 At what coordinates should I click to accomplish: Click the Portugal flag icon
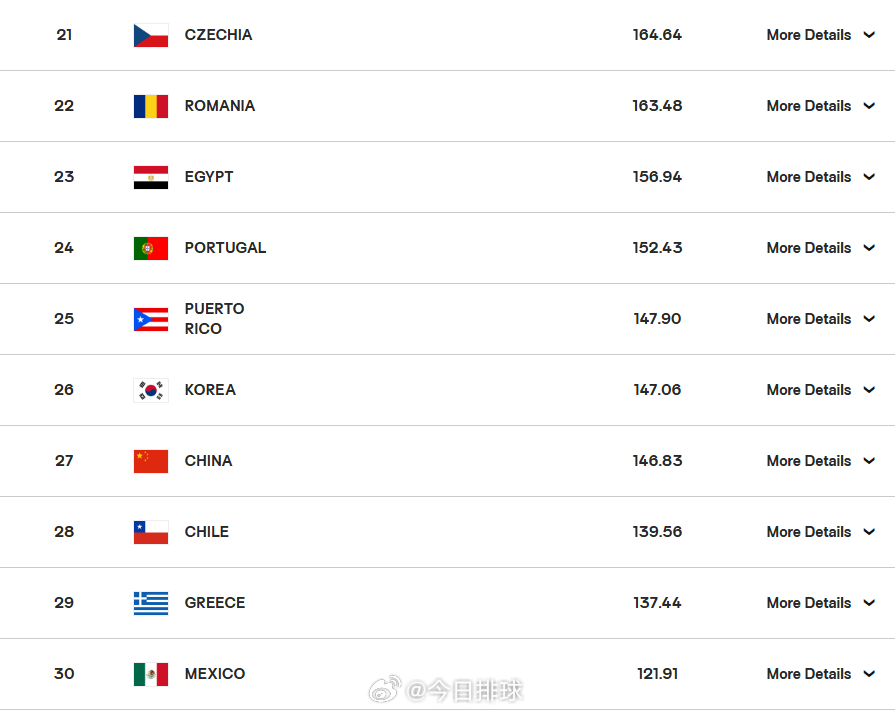click(151, 248)
